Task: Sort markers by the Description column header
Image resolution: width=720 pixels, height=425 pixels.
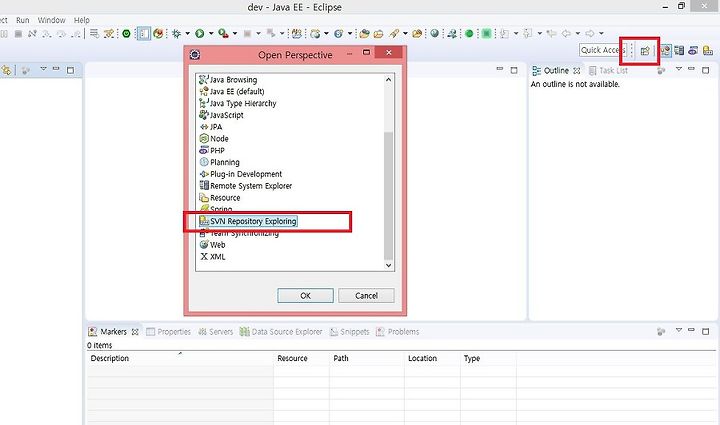Action: 180,358
